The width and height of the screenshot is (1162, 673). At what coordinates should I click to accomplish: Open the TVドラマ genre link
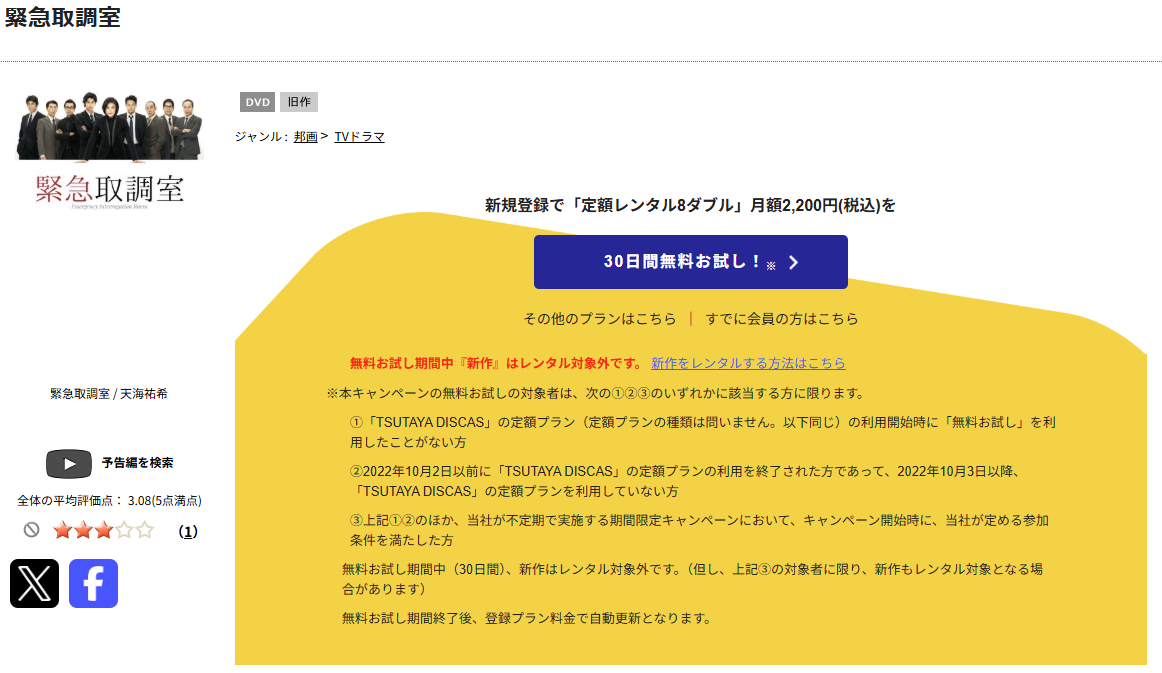pos(359,136)
